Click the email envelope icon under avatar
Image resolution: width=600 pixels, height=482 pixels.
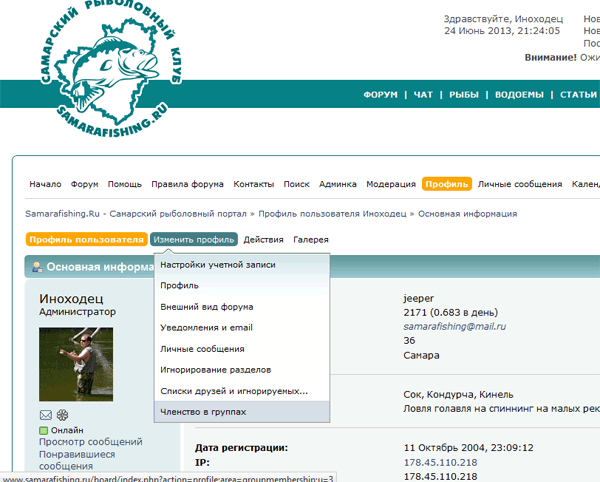(x=46, y=415)
